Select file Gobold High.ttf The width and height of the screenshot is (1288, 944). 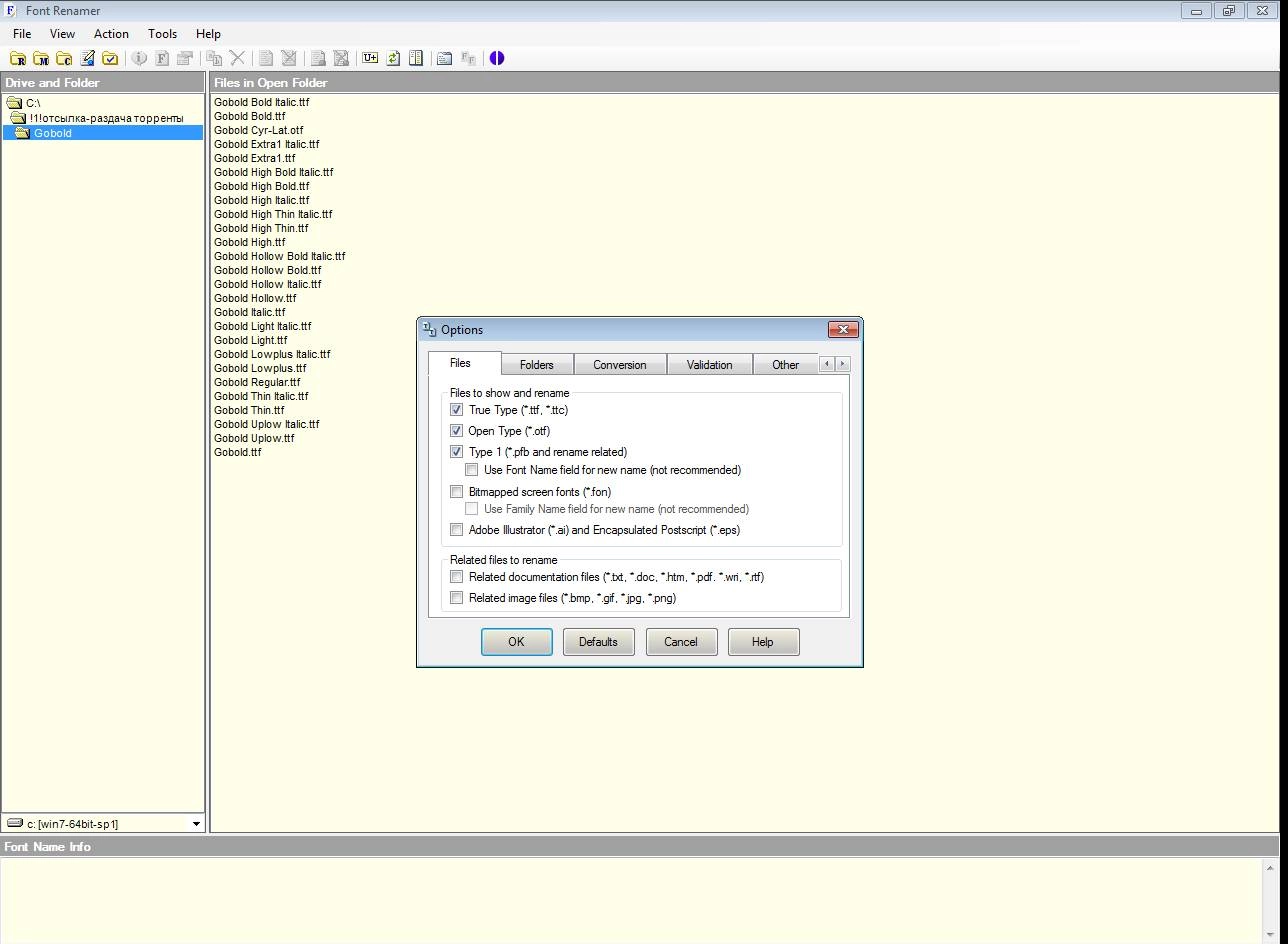[250, 242]
